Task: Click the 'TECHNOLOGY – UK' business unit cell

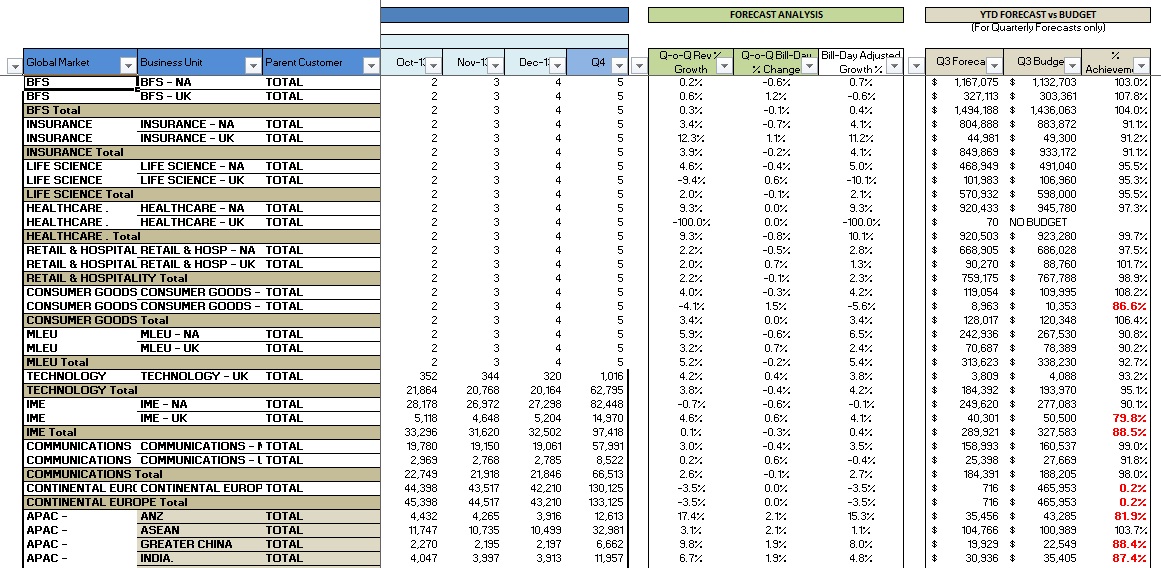Action: point(200,376)
